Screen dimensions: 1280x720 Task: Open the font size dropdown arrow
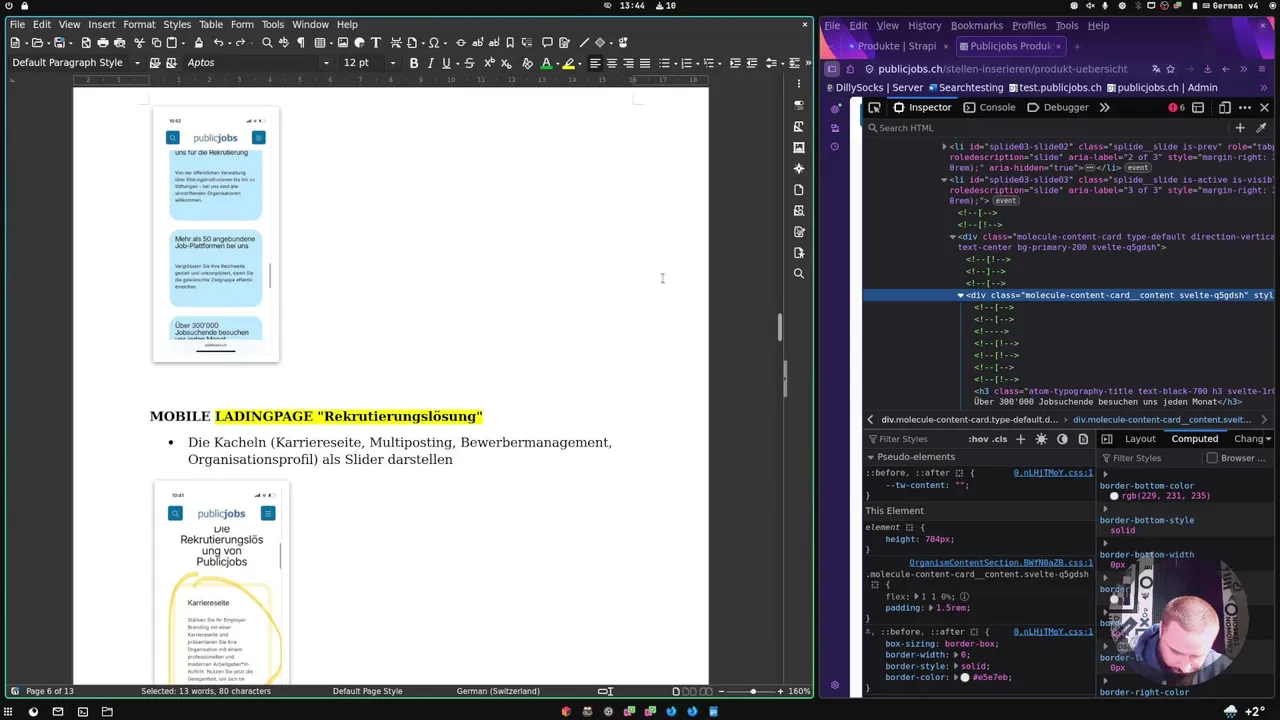[392, 63]
